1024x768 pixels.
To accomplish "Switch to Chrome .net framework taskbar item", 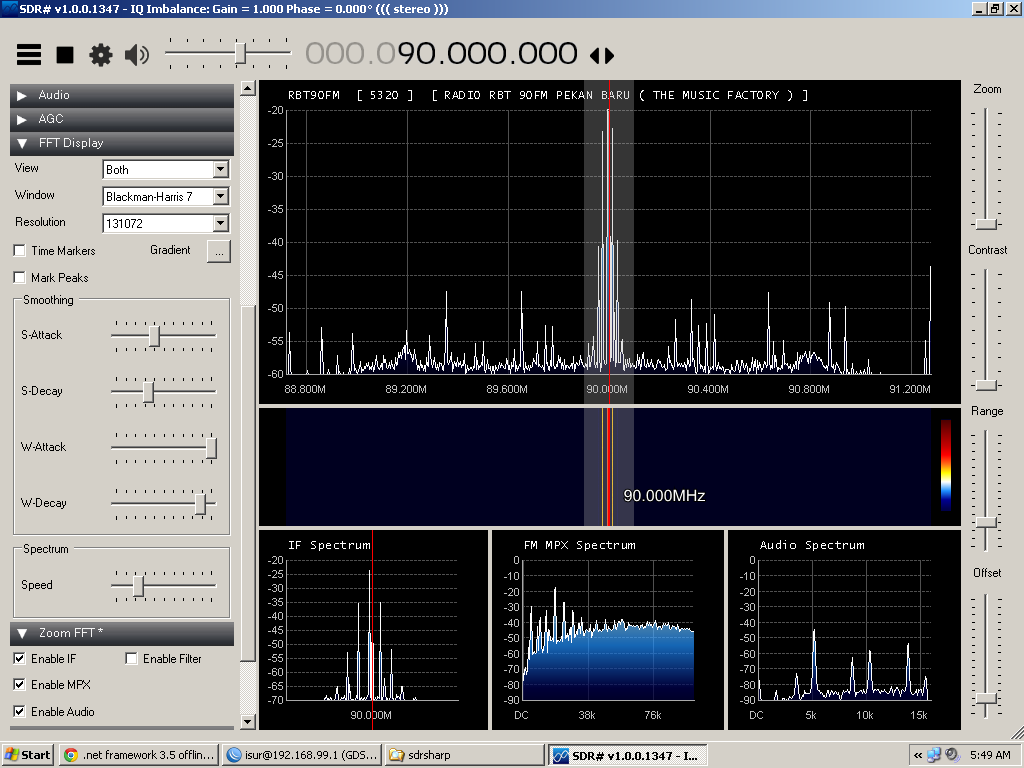I will click(138, 755).
